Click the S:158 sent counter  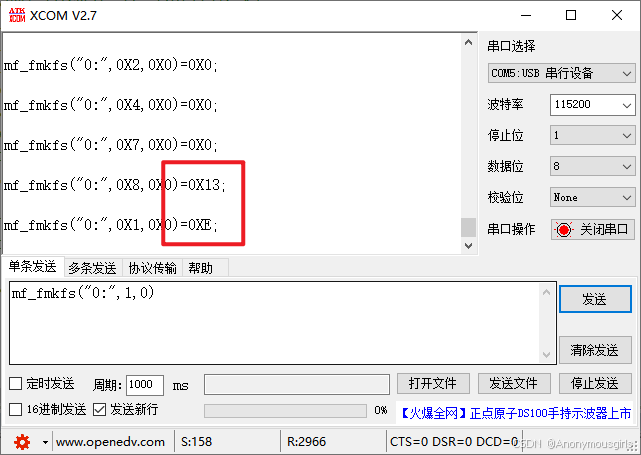[197, 442]
